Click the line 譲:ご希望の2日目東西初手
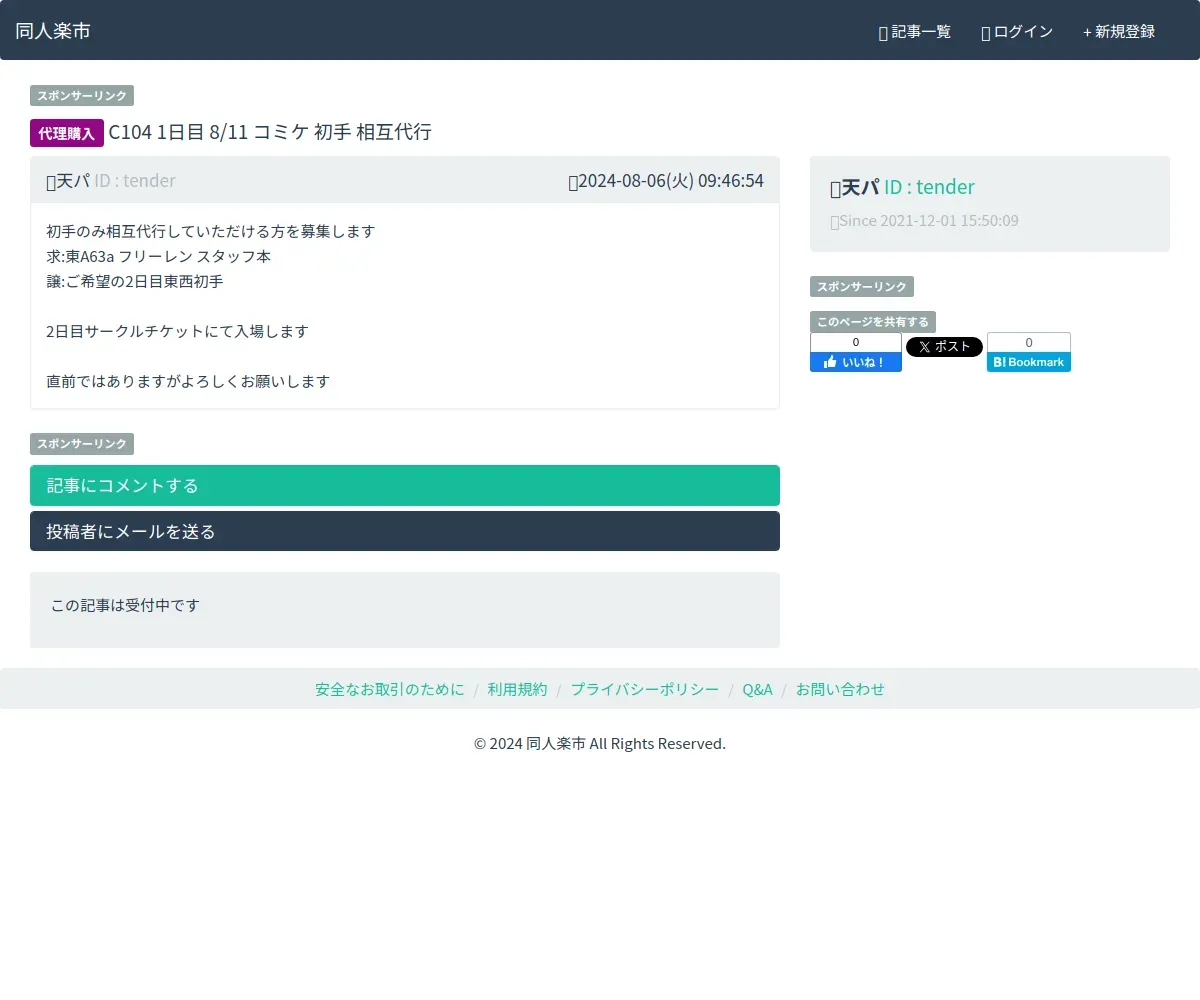Viewport: 1200px width, 1000px height. pos(135,281)
